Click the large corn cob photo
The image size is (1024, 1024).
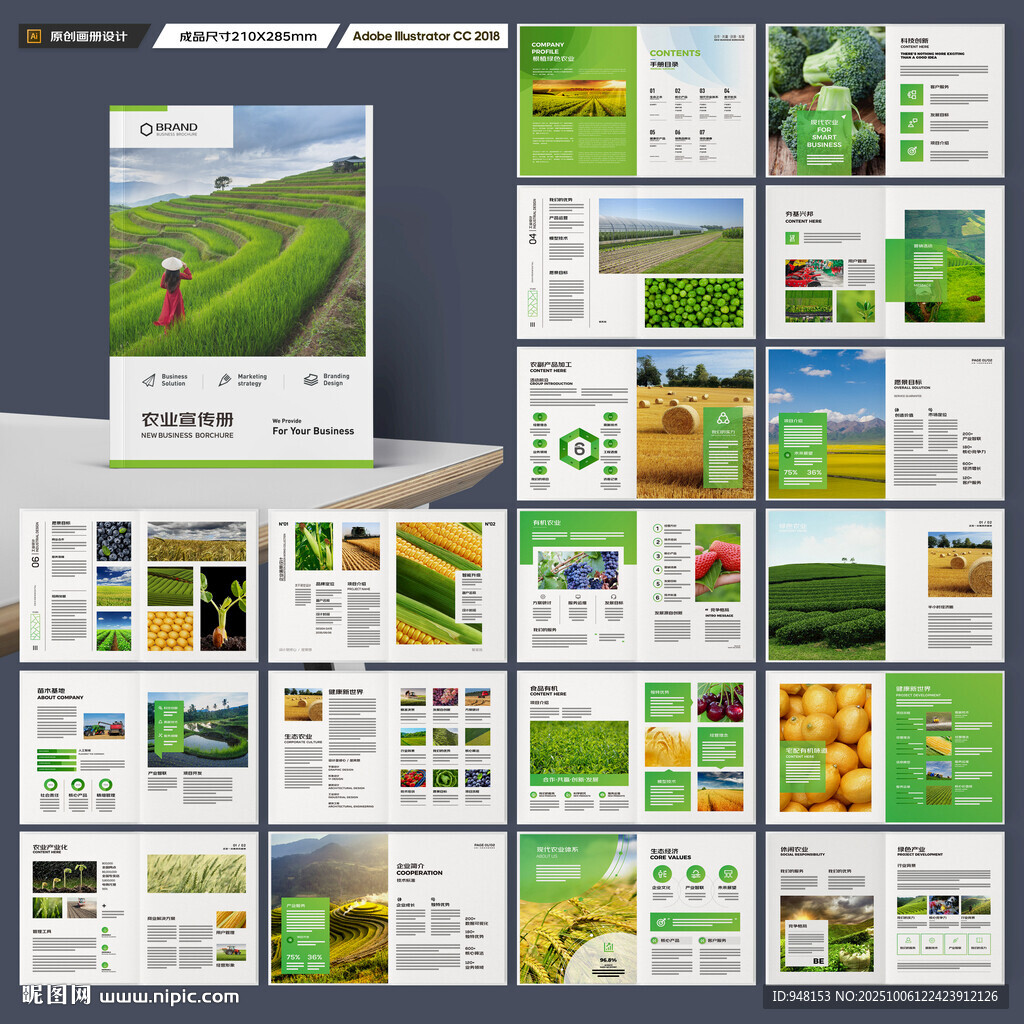click(x=439, y=583)
